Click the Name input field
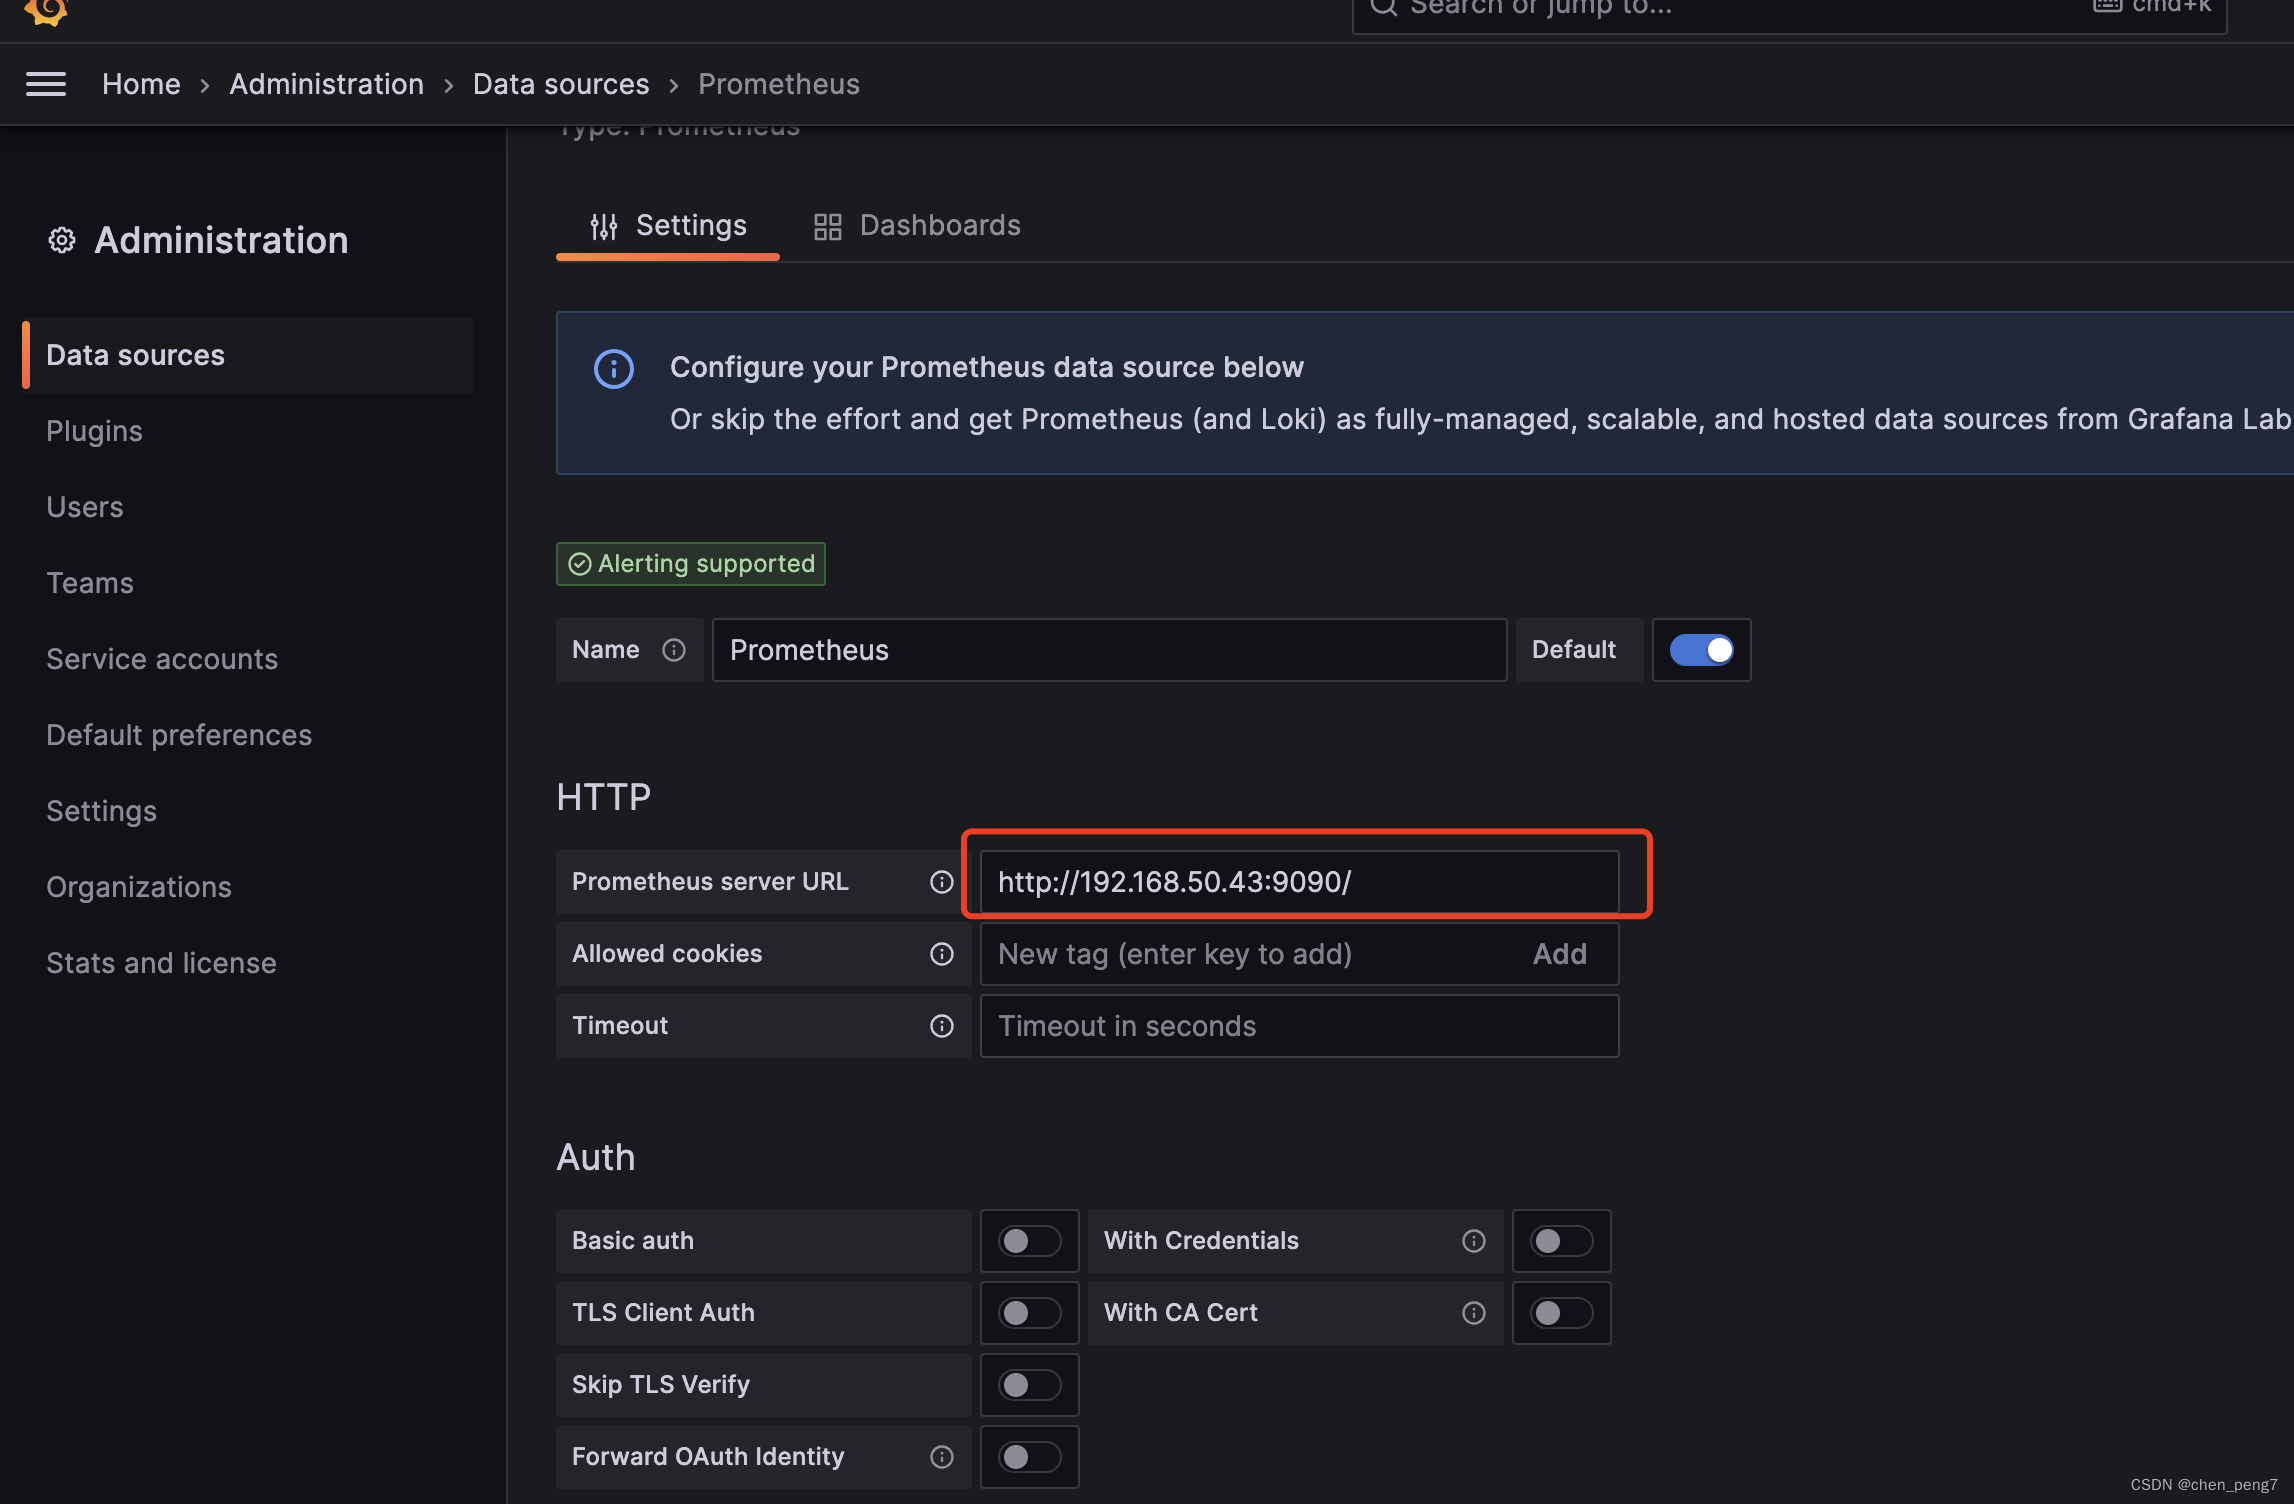 1109,650
